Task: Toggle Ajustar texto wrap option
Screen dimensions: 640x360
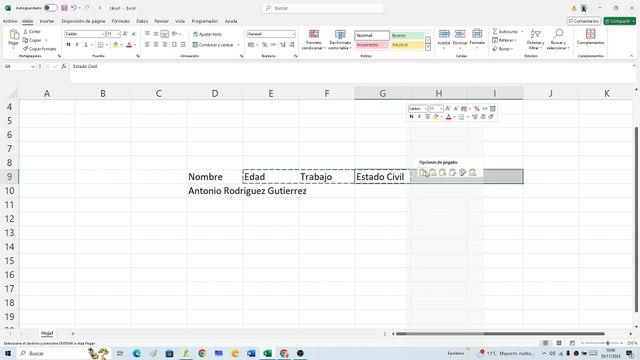Action: [x=207, y=34]
